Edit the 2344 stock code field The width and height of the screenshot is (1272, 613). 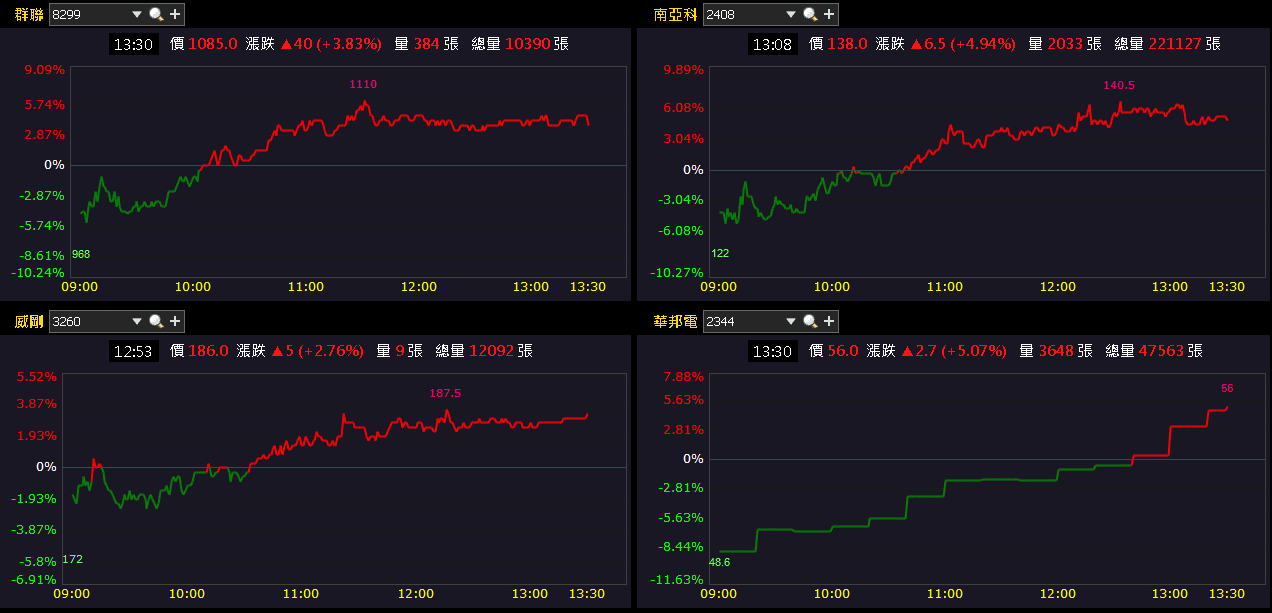coord(743,321)
